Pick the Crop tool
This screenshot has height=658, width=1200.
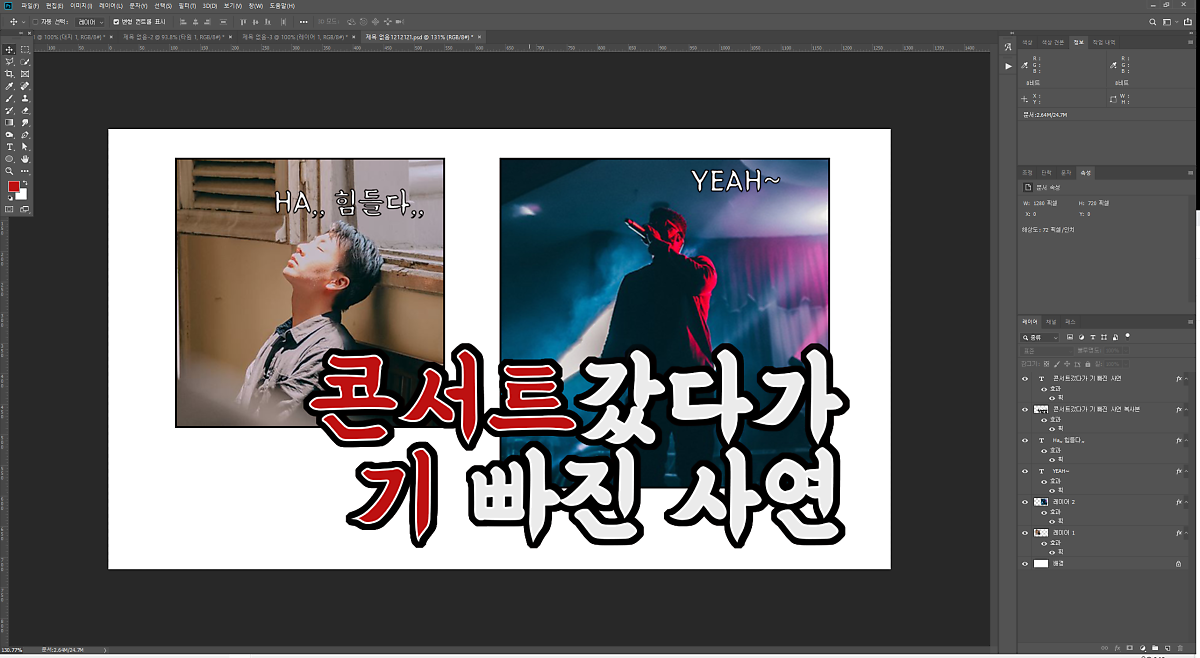(10, 74)
